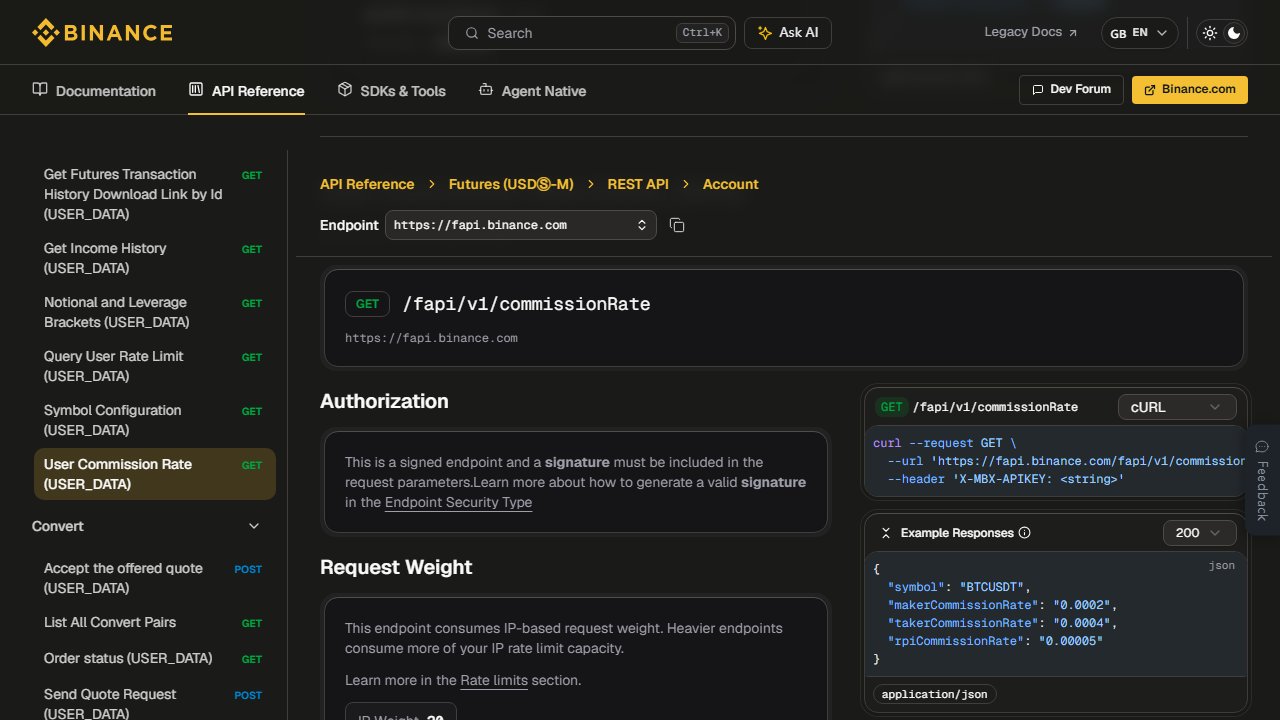Viewport: 1280px width, 720px height.
Task: Open the Agent Native tab
Action: click(x=532, y=91)
